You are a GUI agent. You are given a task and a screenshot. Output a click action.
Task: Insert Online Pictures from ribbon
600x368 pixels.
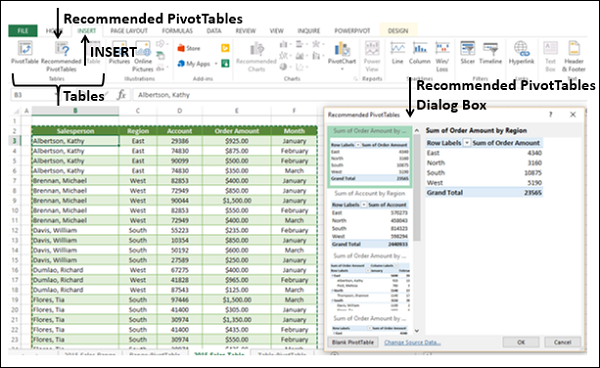(143, 56)
